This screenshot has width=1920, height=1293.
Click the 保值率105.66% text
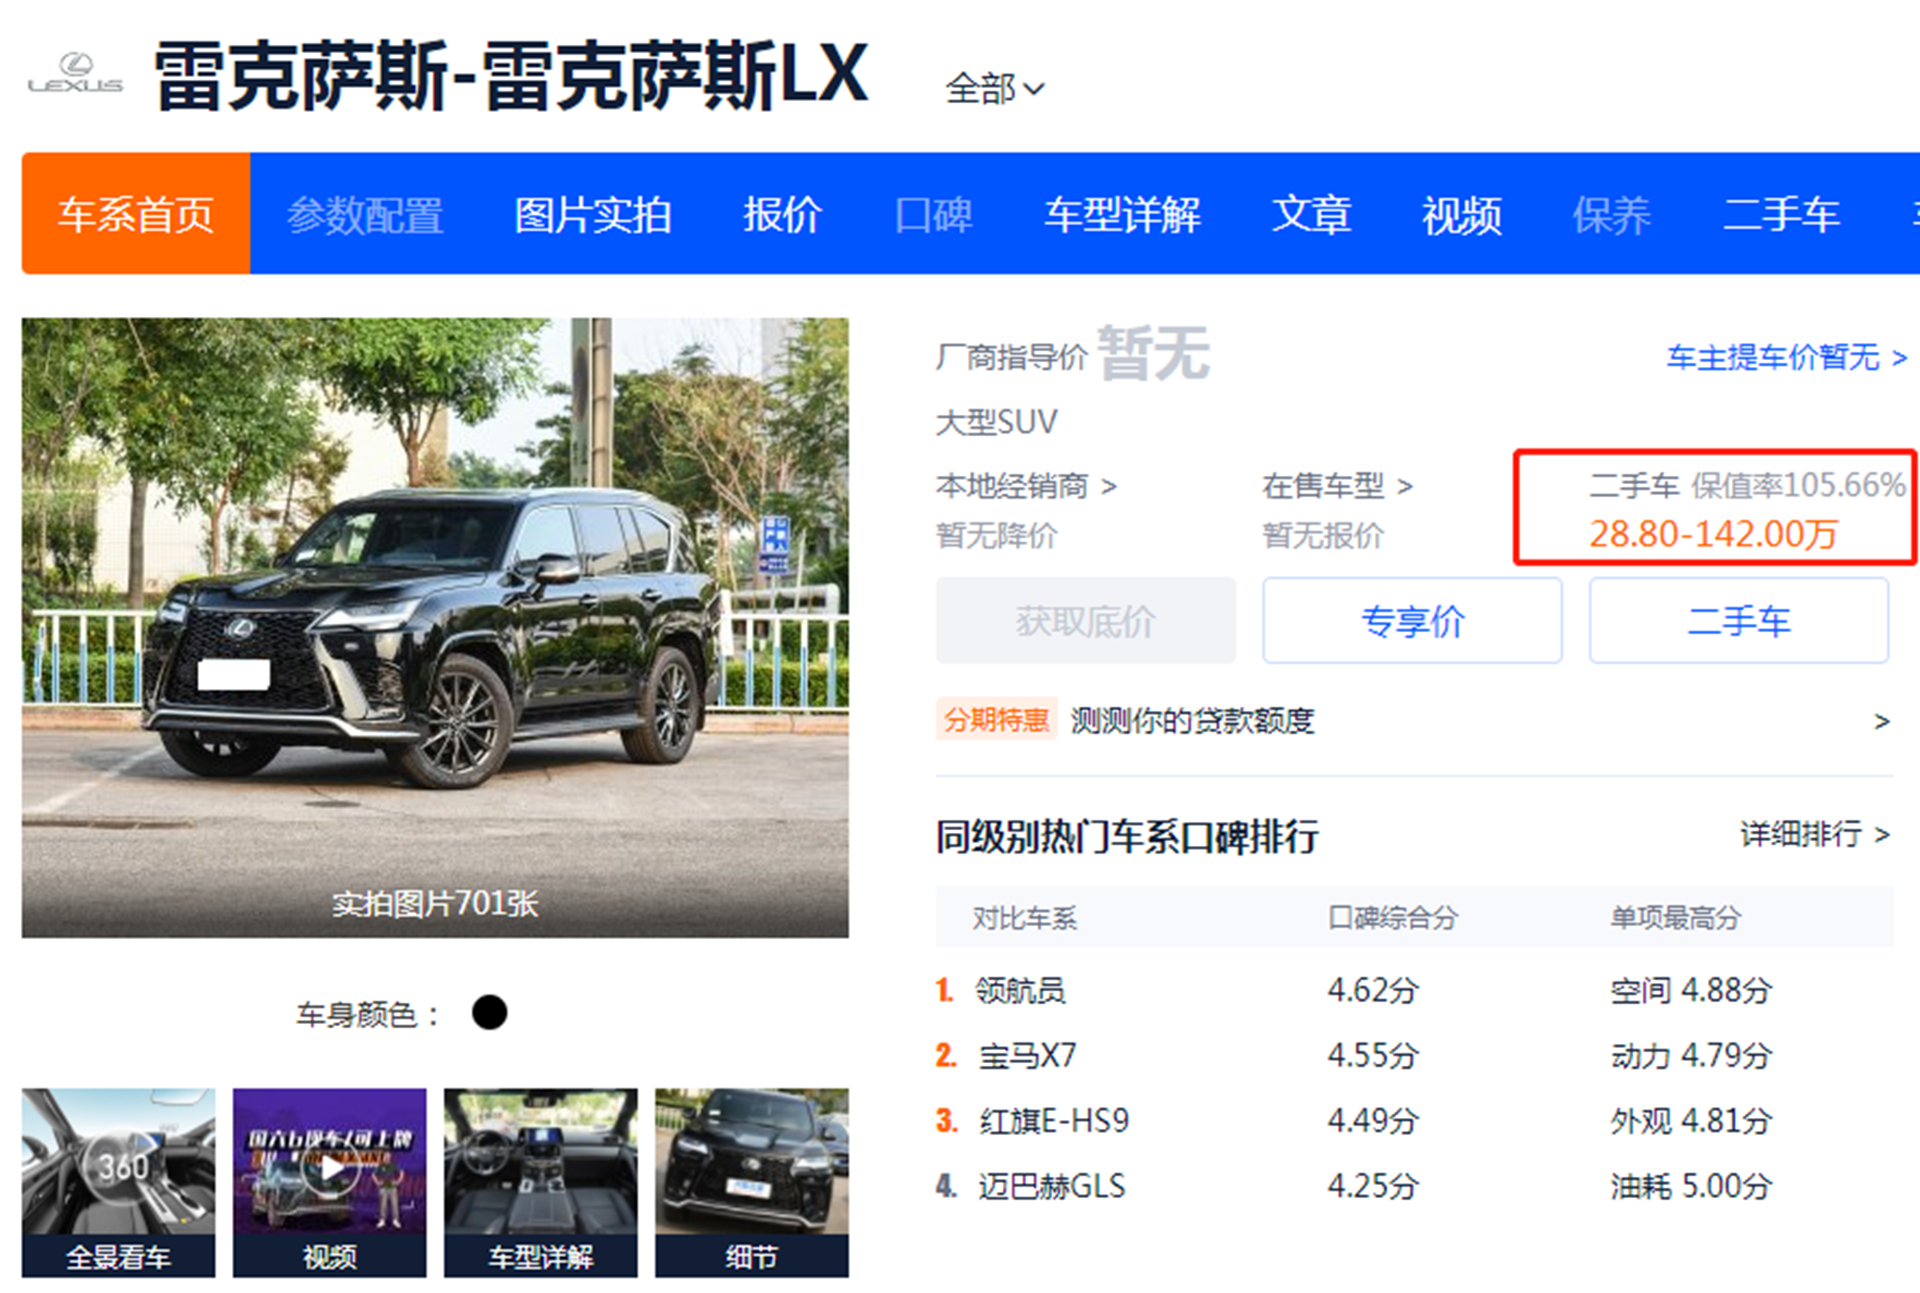1798,485
